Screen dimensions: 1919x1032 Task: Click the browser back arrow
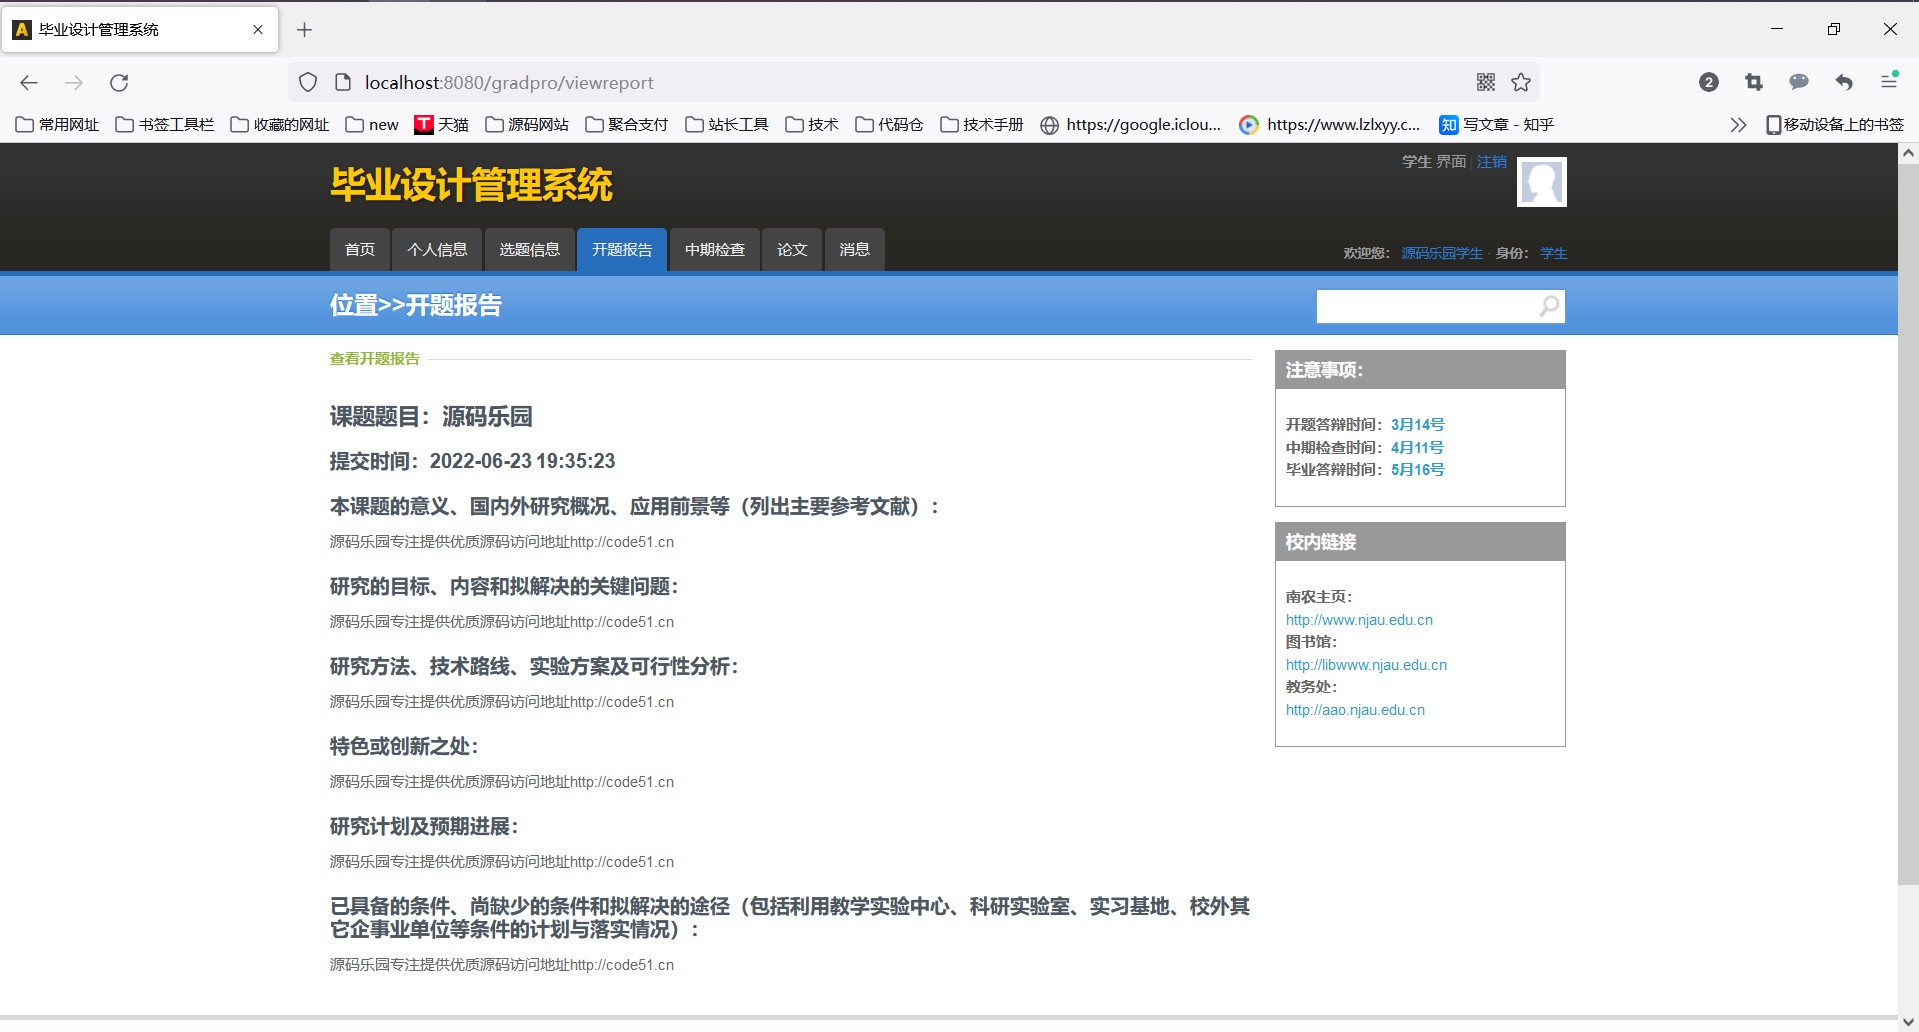pos(29,83)
